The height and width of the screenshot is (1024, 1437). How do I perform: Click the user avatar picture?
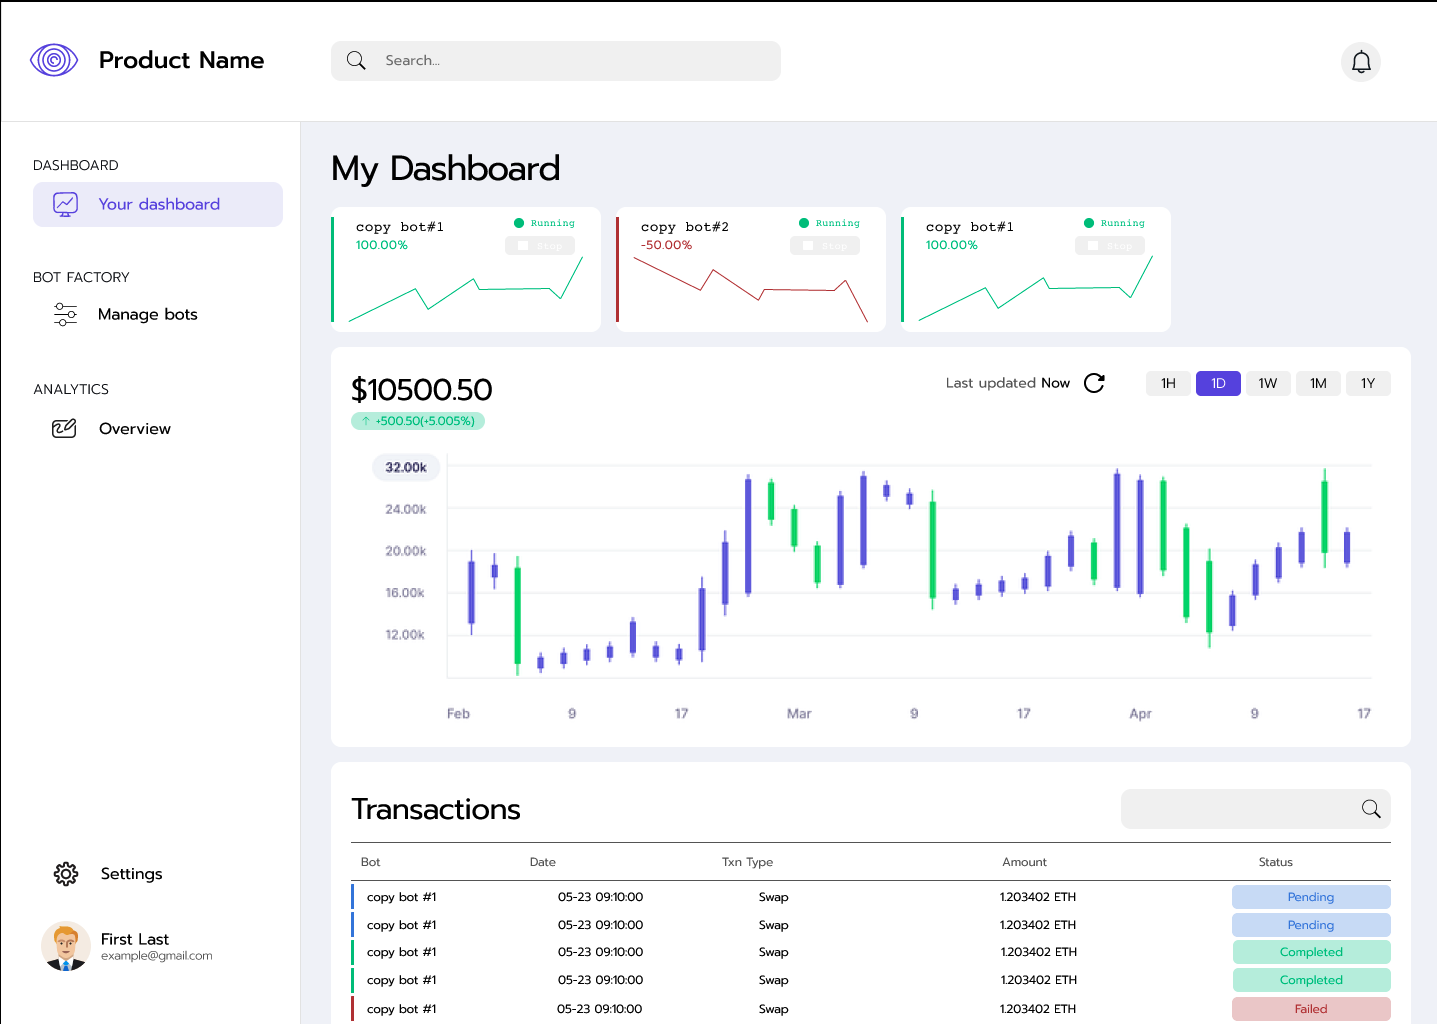pos(66,946)
